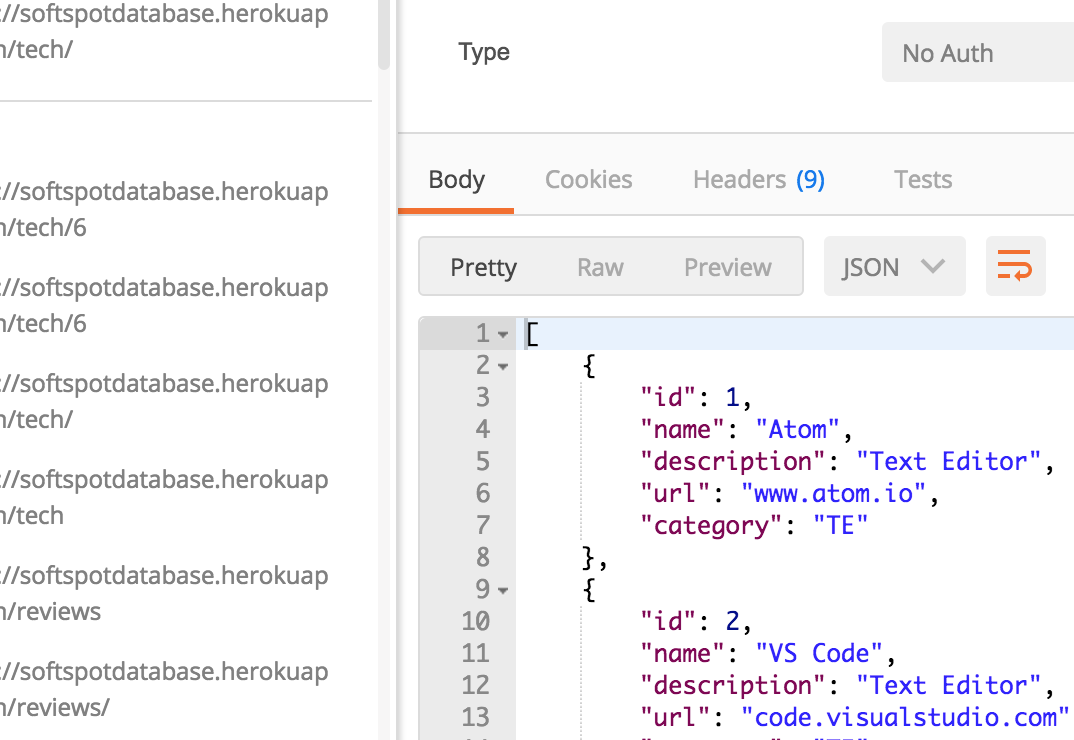
Task: Click the "Atom" name value
Action: pyautogui.click(x=797, y=430)
